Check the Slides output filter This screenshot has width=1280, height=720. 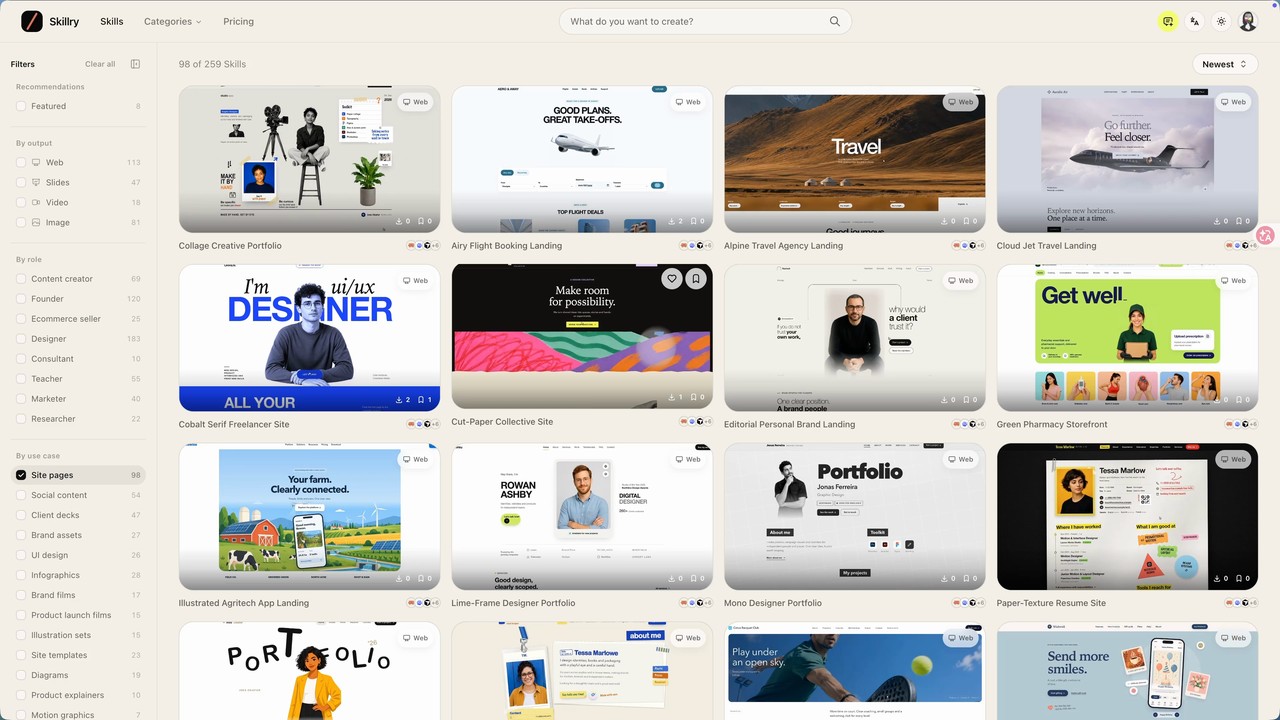click(x=21, y=182)
